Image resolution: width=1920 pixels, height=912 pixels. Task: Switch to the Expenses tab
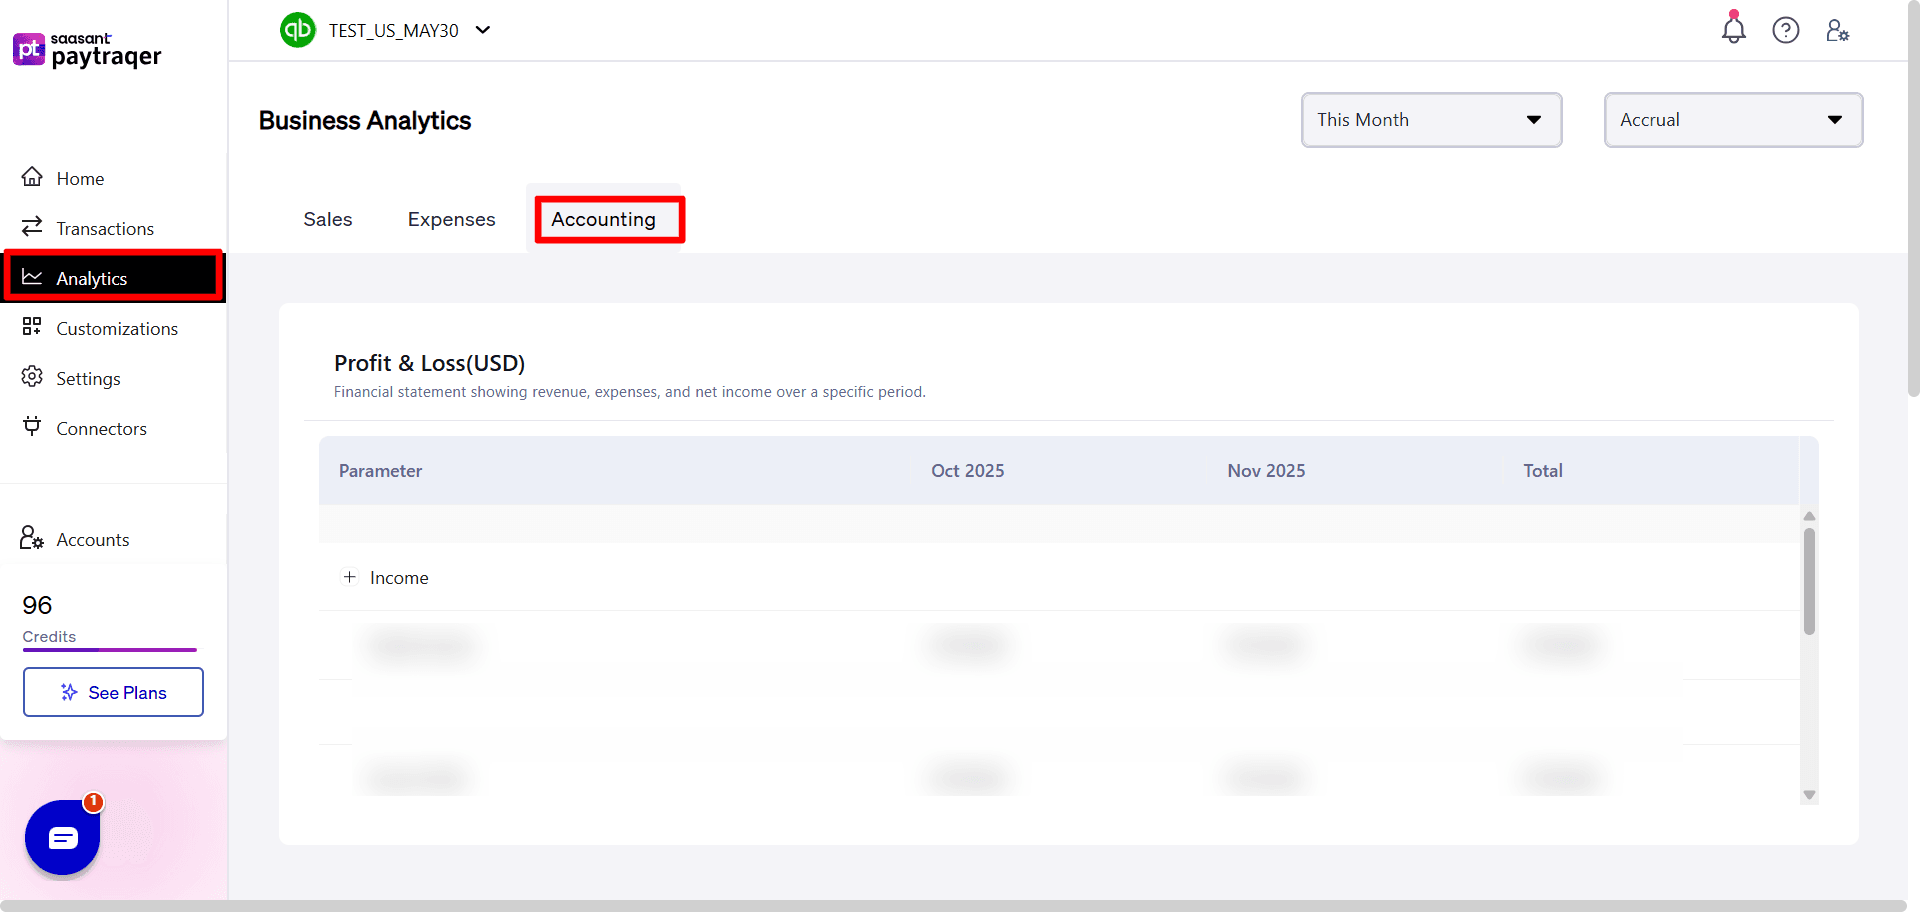pyautogui.click(x=451, y=219)
